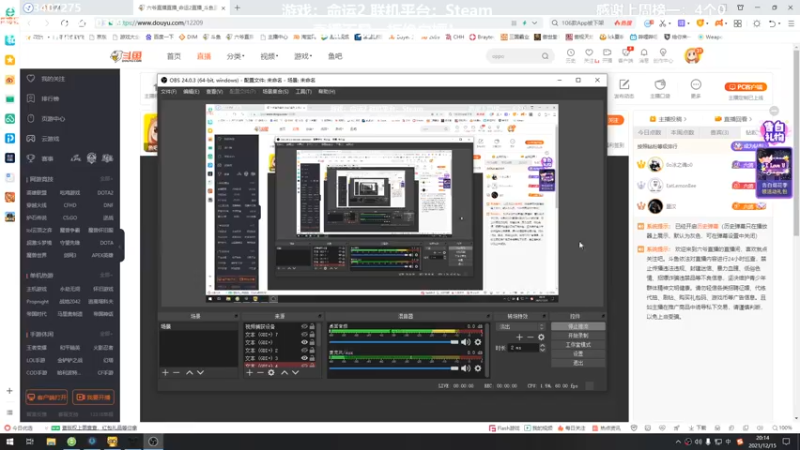Remove the selected source in the 来源 panel
This screenshot has height=450, width=800.
tap(260, 373)
